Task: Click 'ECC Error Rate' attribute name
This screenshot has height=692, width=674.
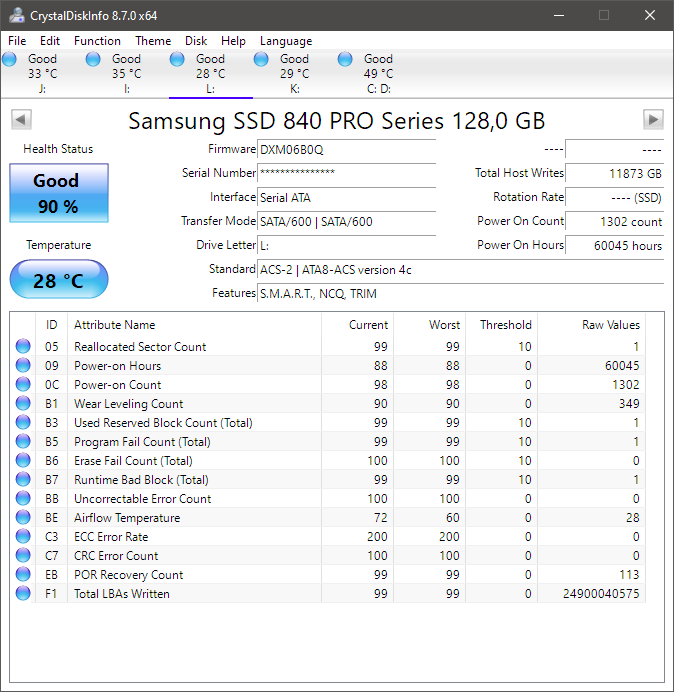Action: coord(111,537)
